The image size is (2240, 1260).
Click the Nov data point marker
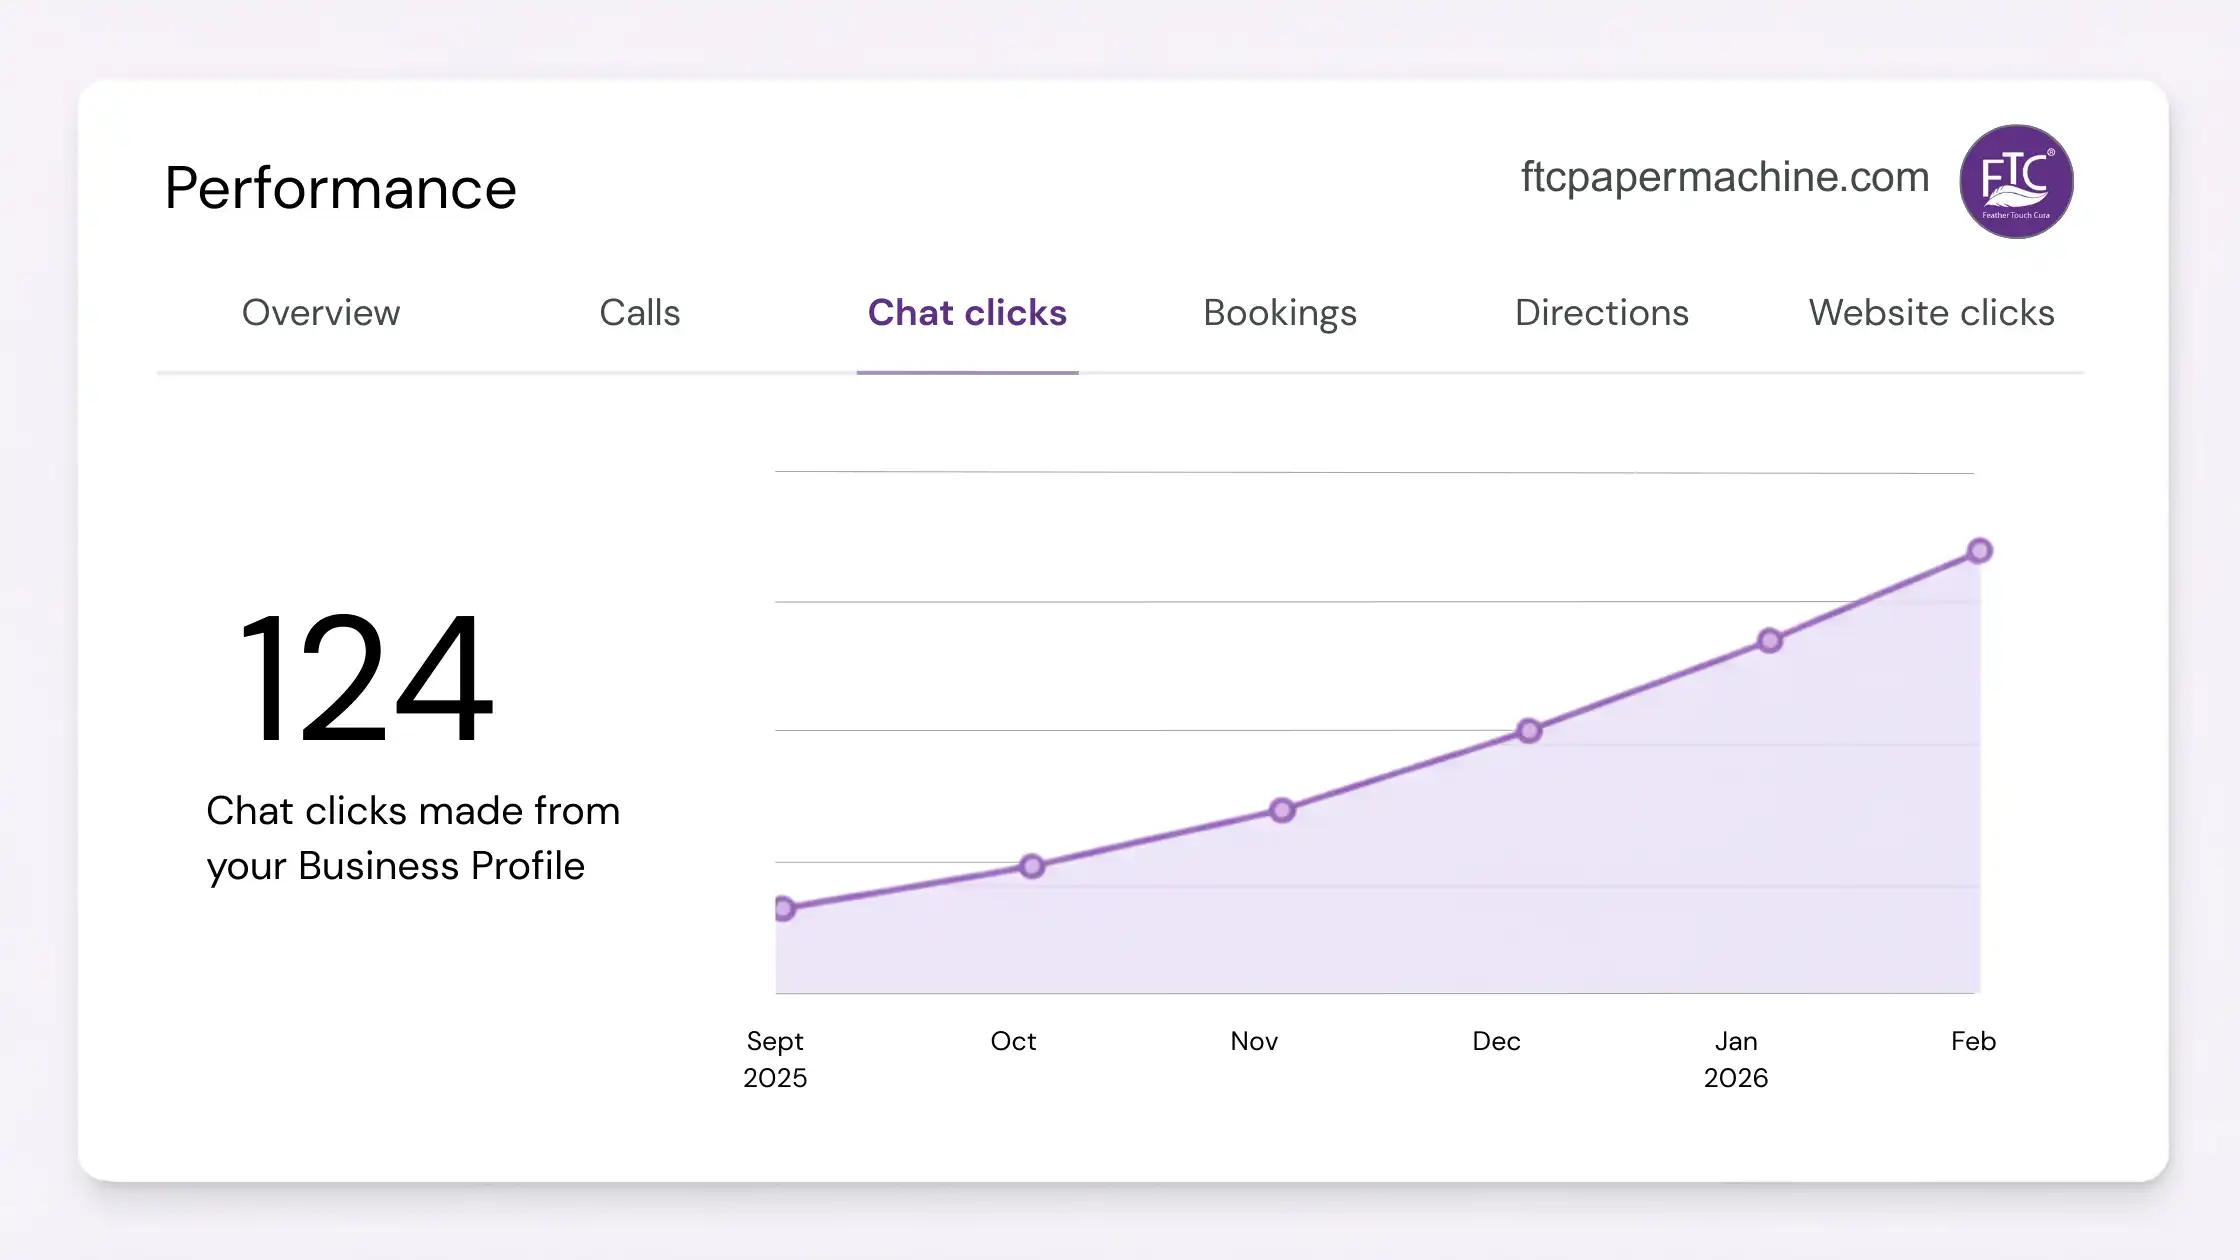(x=1282, y=810)
